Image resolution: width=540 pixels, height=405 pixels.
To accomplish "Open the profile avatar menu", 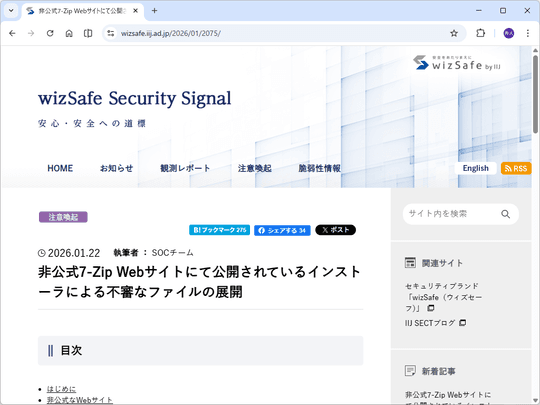I will 509,33.
